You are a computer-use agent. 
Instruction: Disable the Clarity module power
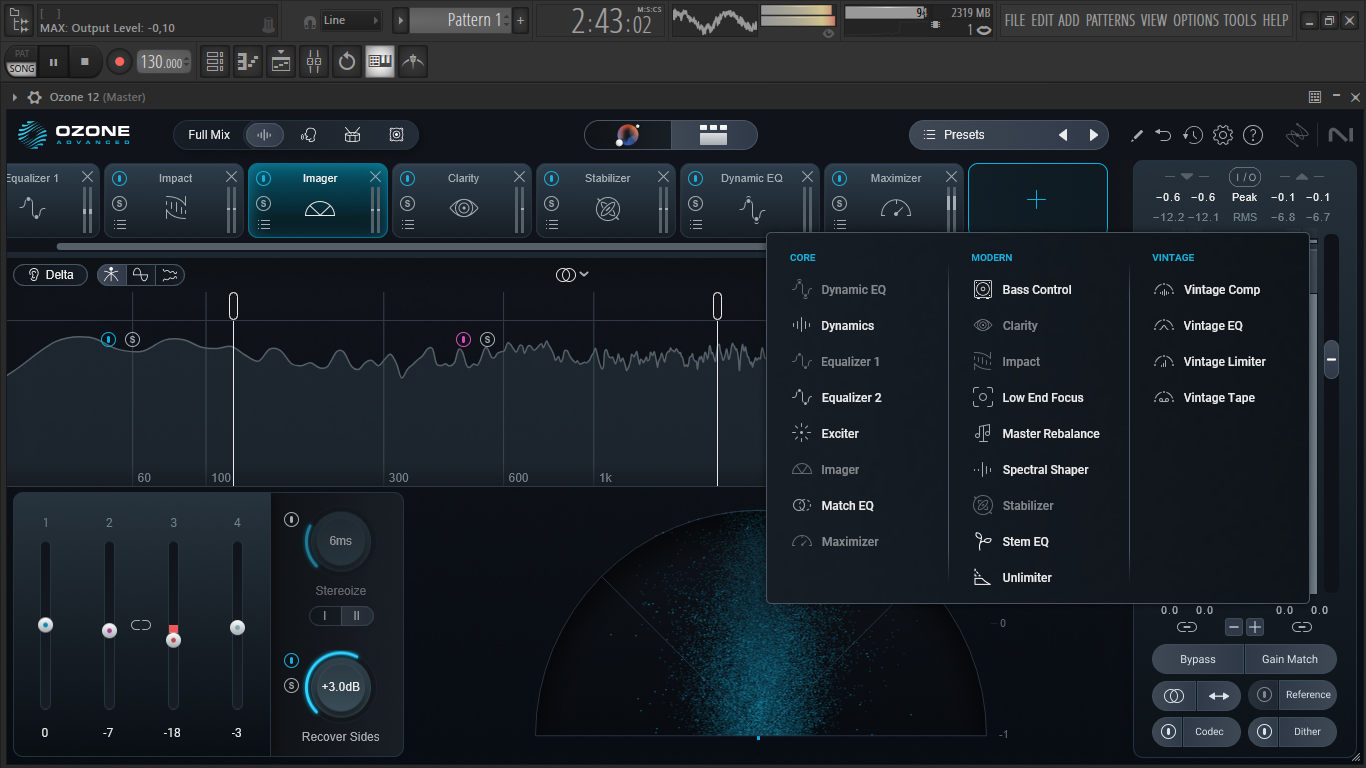(408, 178)
